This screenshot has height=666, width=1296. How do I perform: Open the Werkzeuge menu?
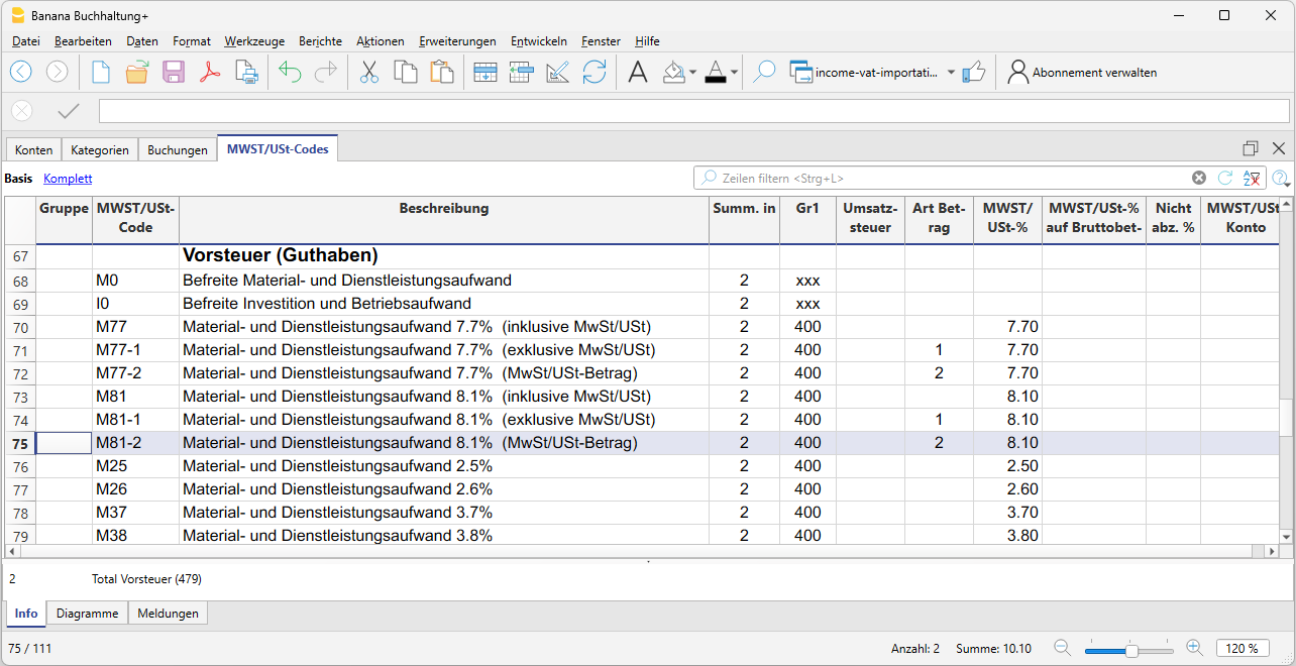tap(254, 41)
